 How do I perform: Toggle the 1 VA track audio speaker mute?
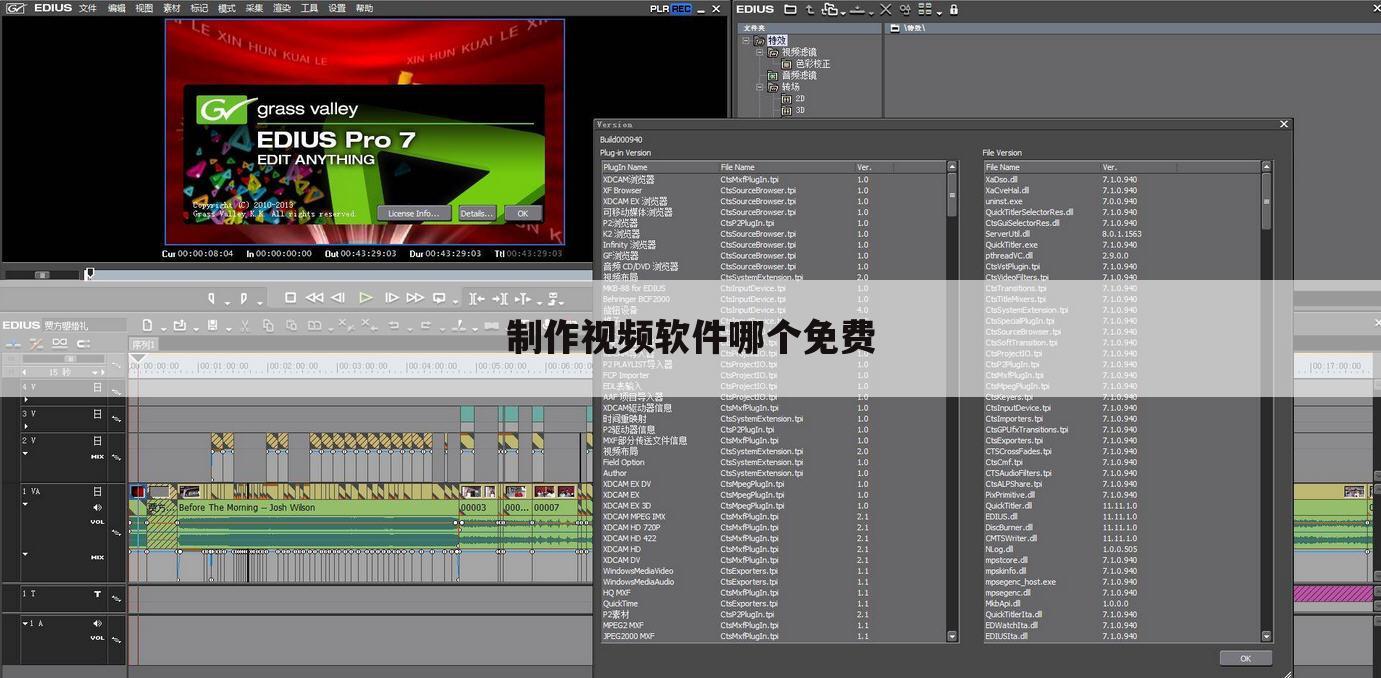98,507
